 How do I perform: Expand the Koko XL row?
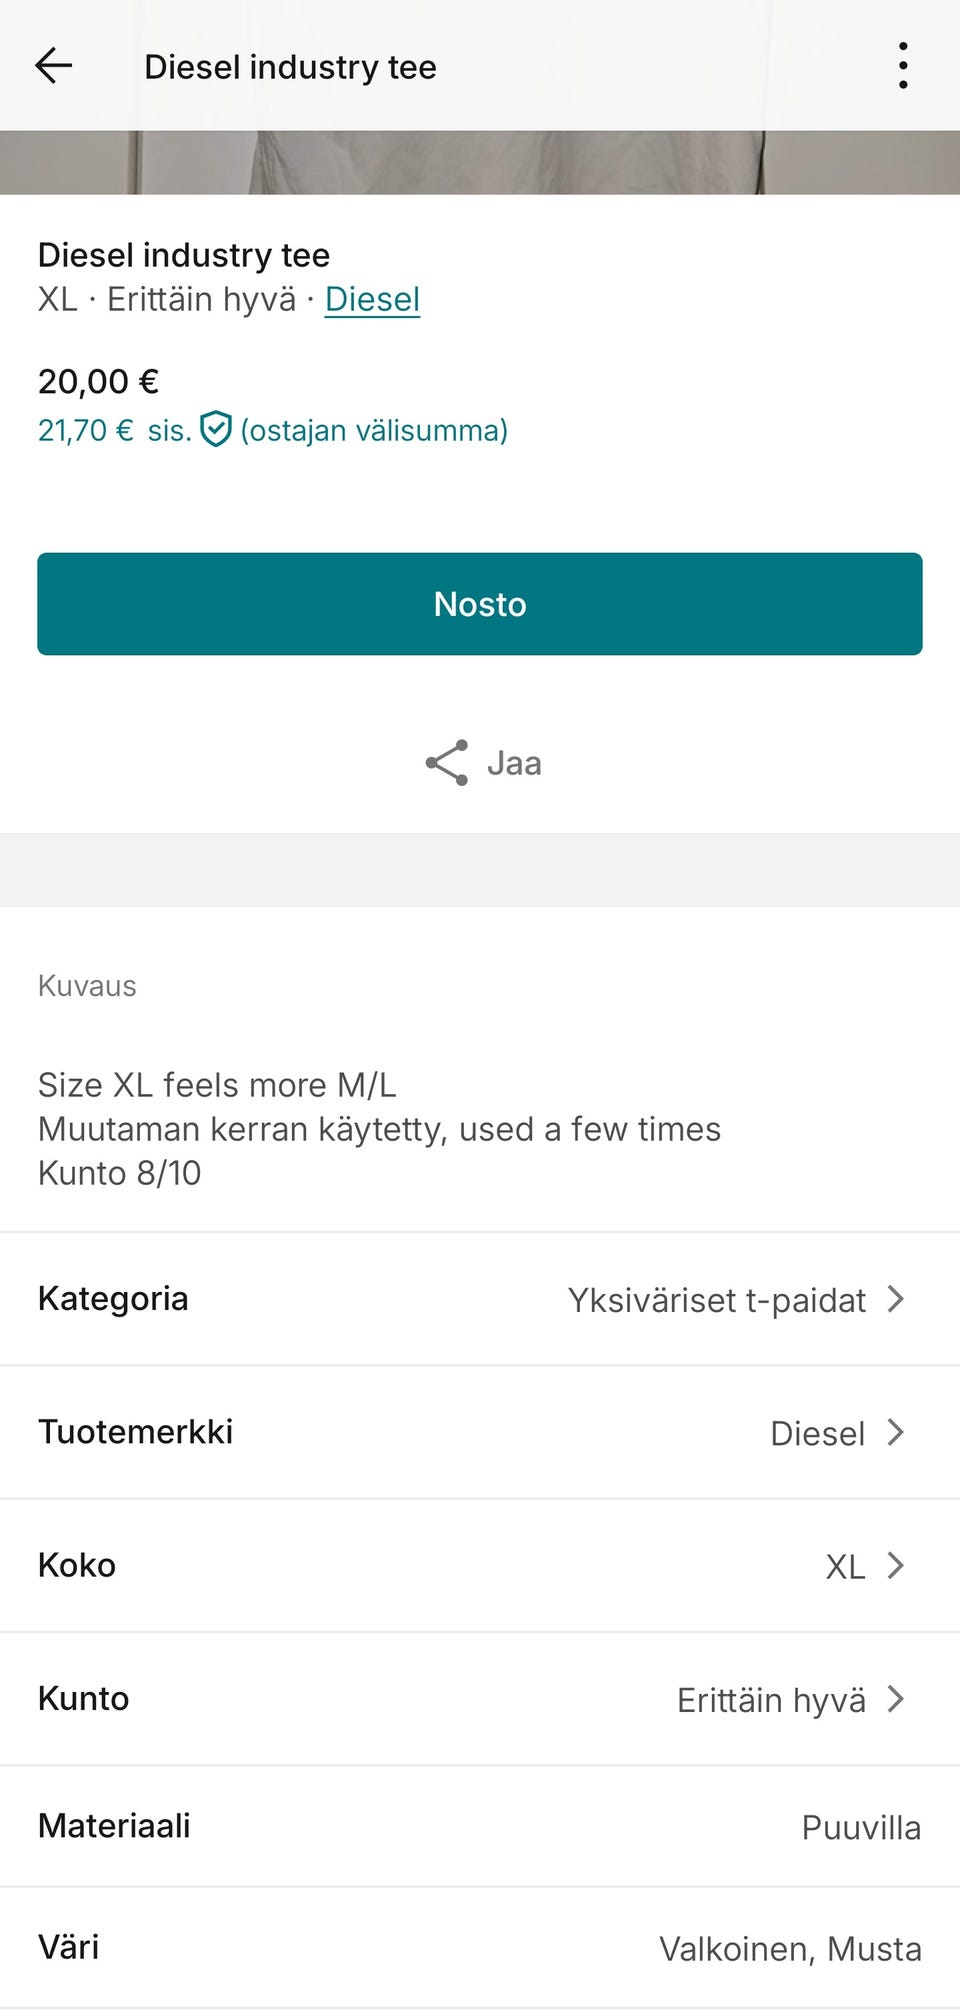click(896, 1566)
